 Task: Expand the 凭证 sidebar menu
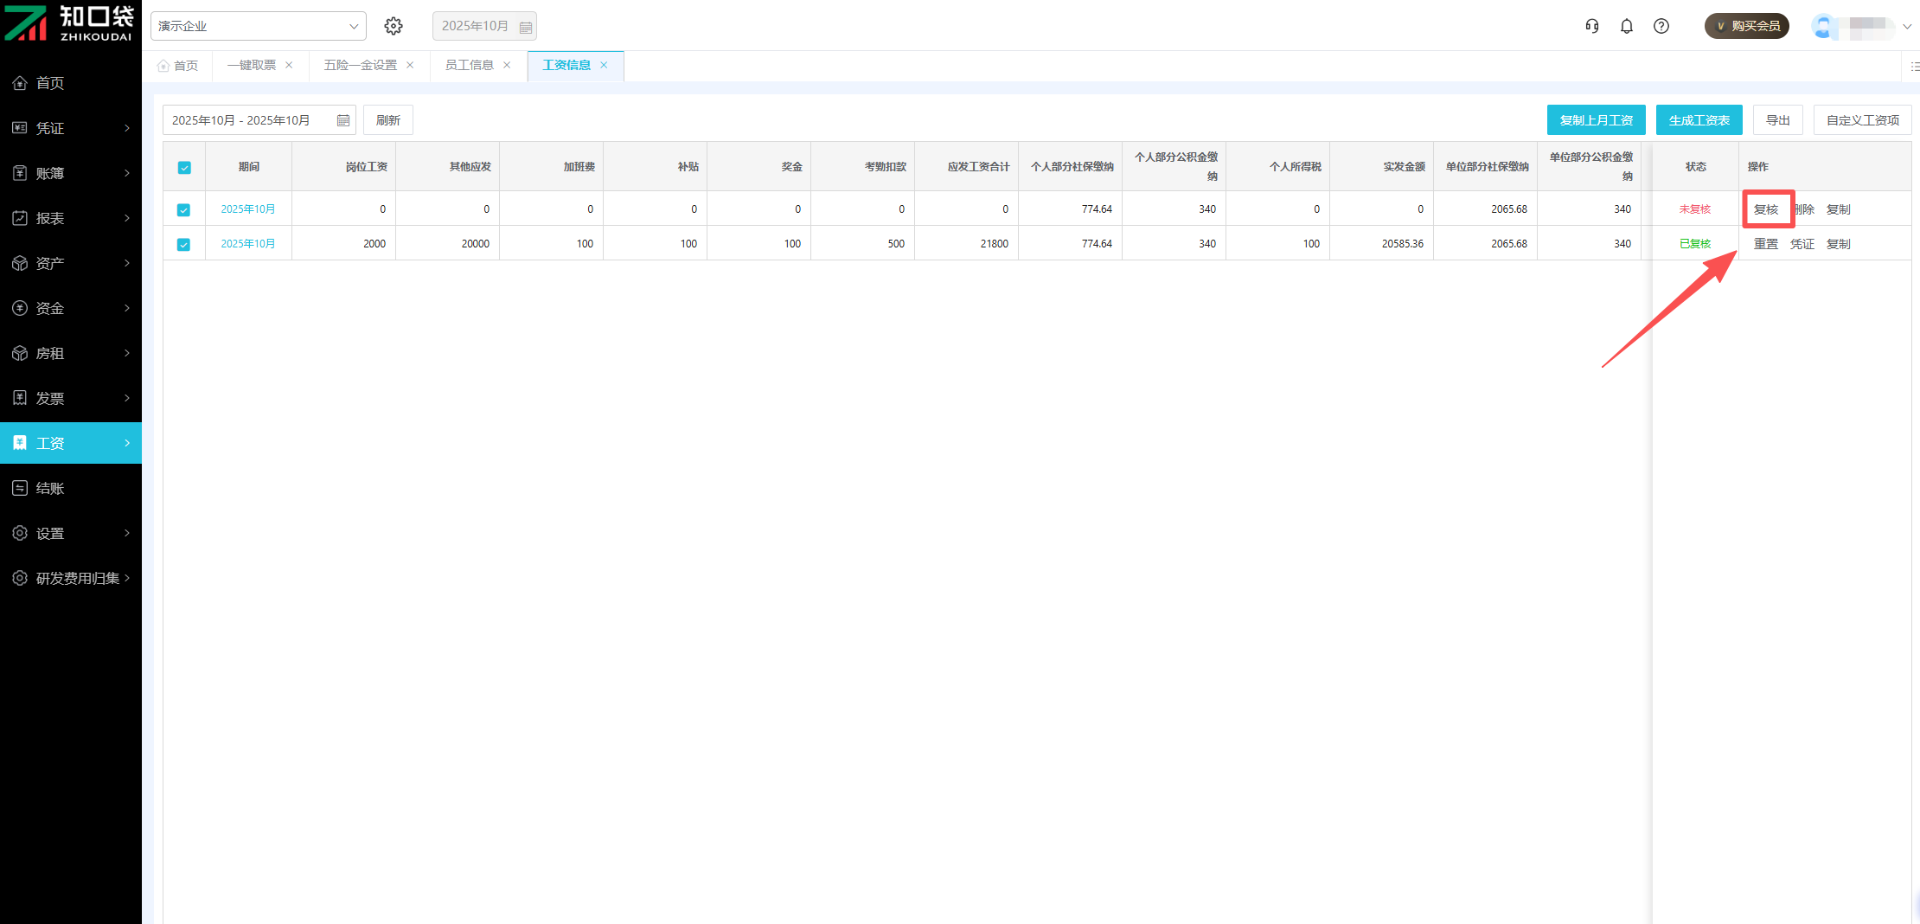[x=70, y=128]
